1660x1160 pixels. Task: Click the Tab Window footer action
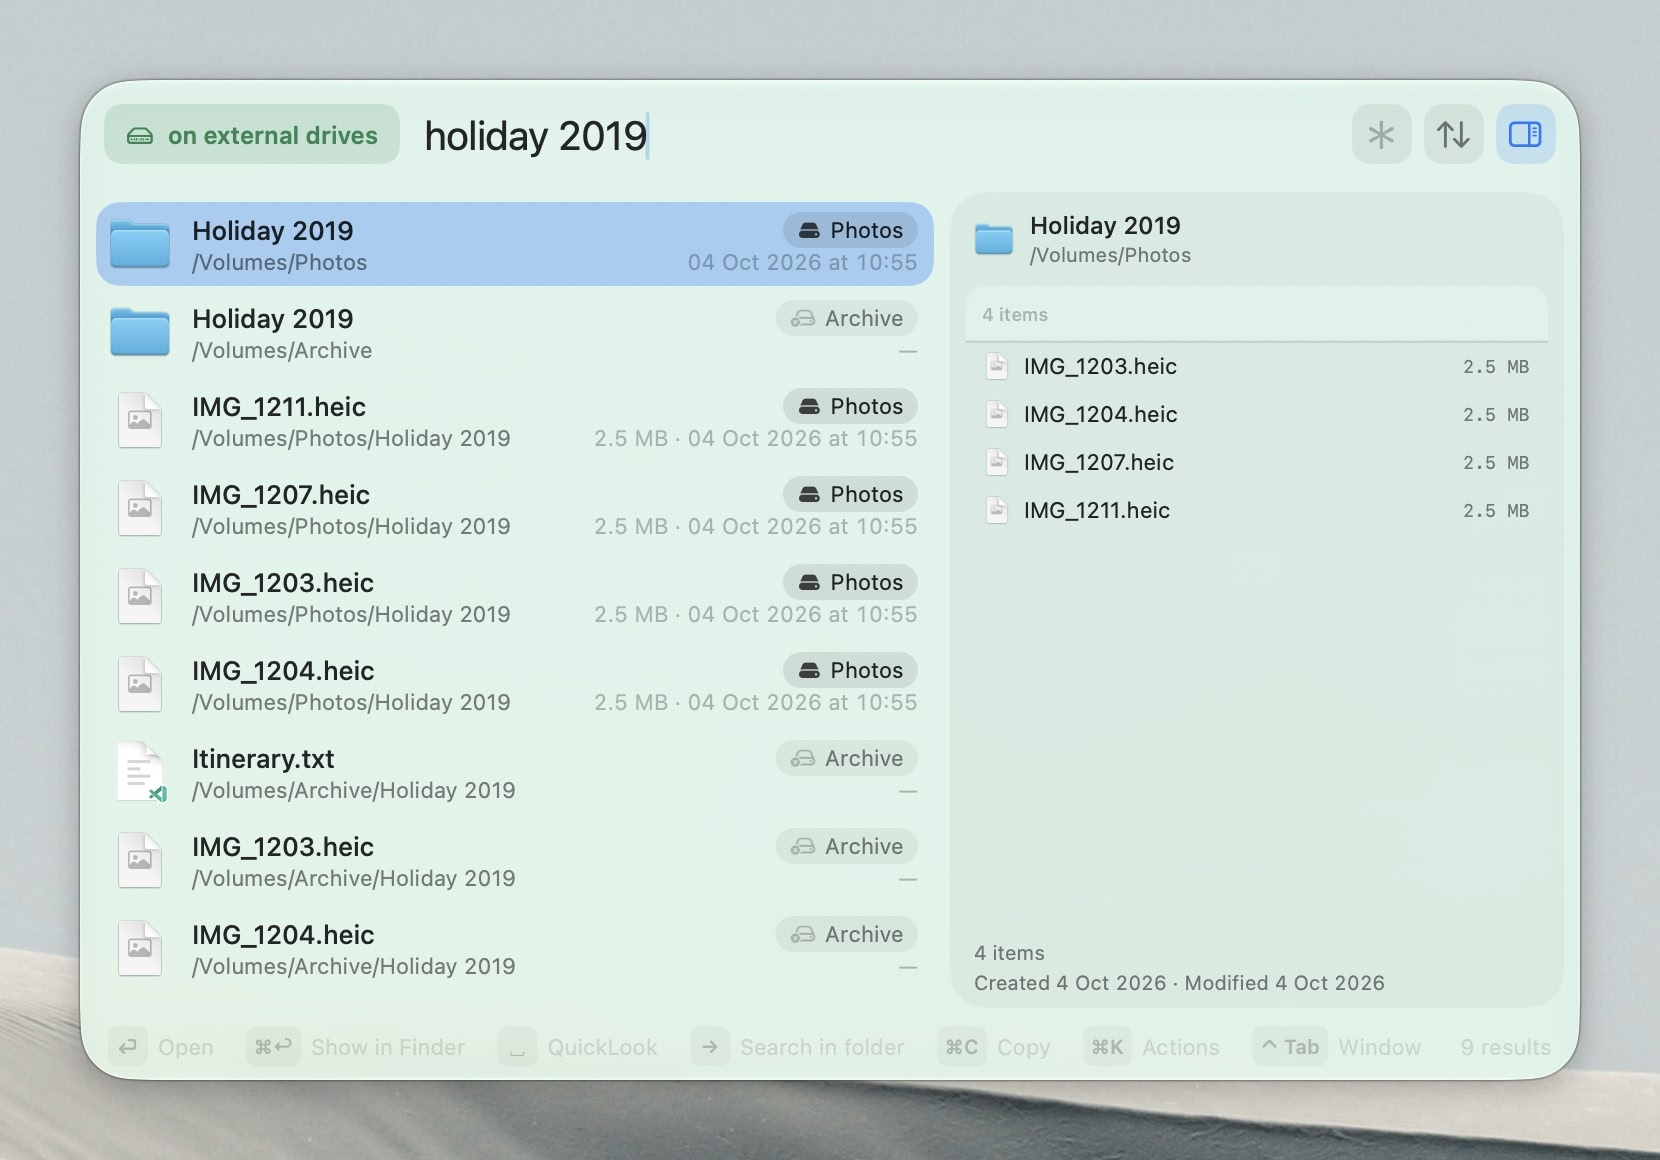(x=1337, y=1047)
